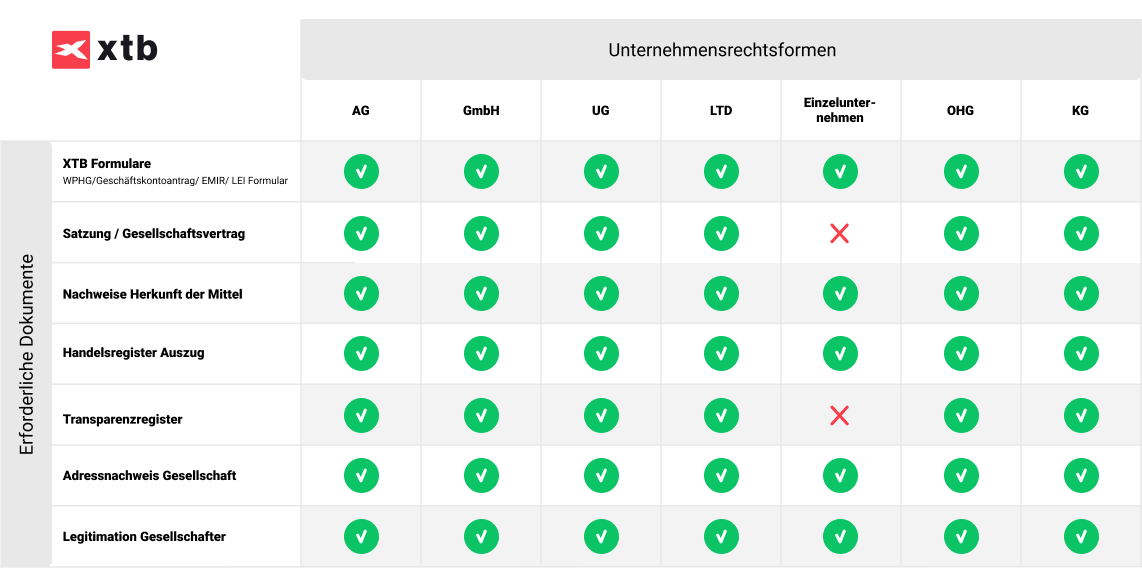This screenshot has height=586, width=1142.
Task: Click LTD checkmark for Adressnachweis Gesellschaft
Action: coord(721,476)
